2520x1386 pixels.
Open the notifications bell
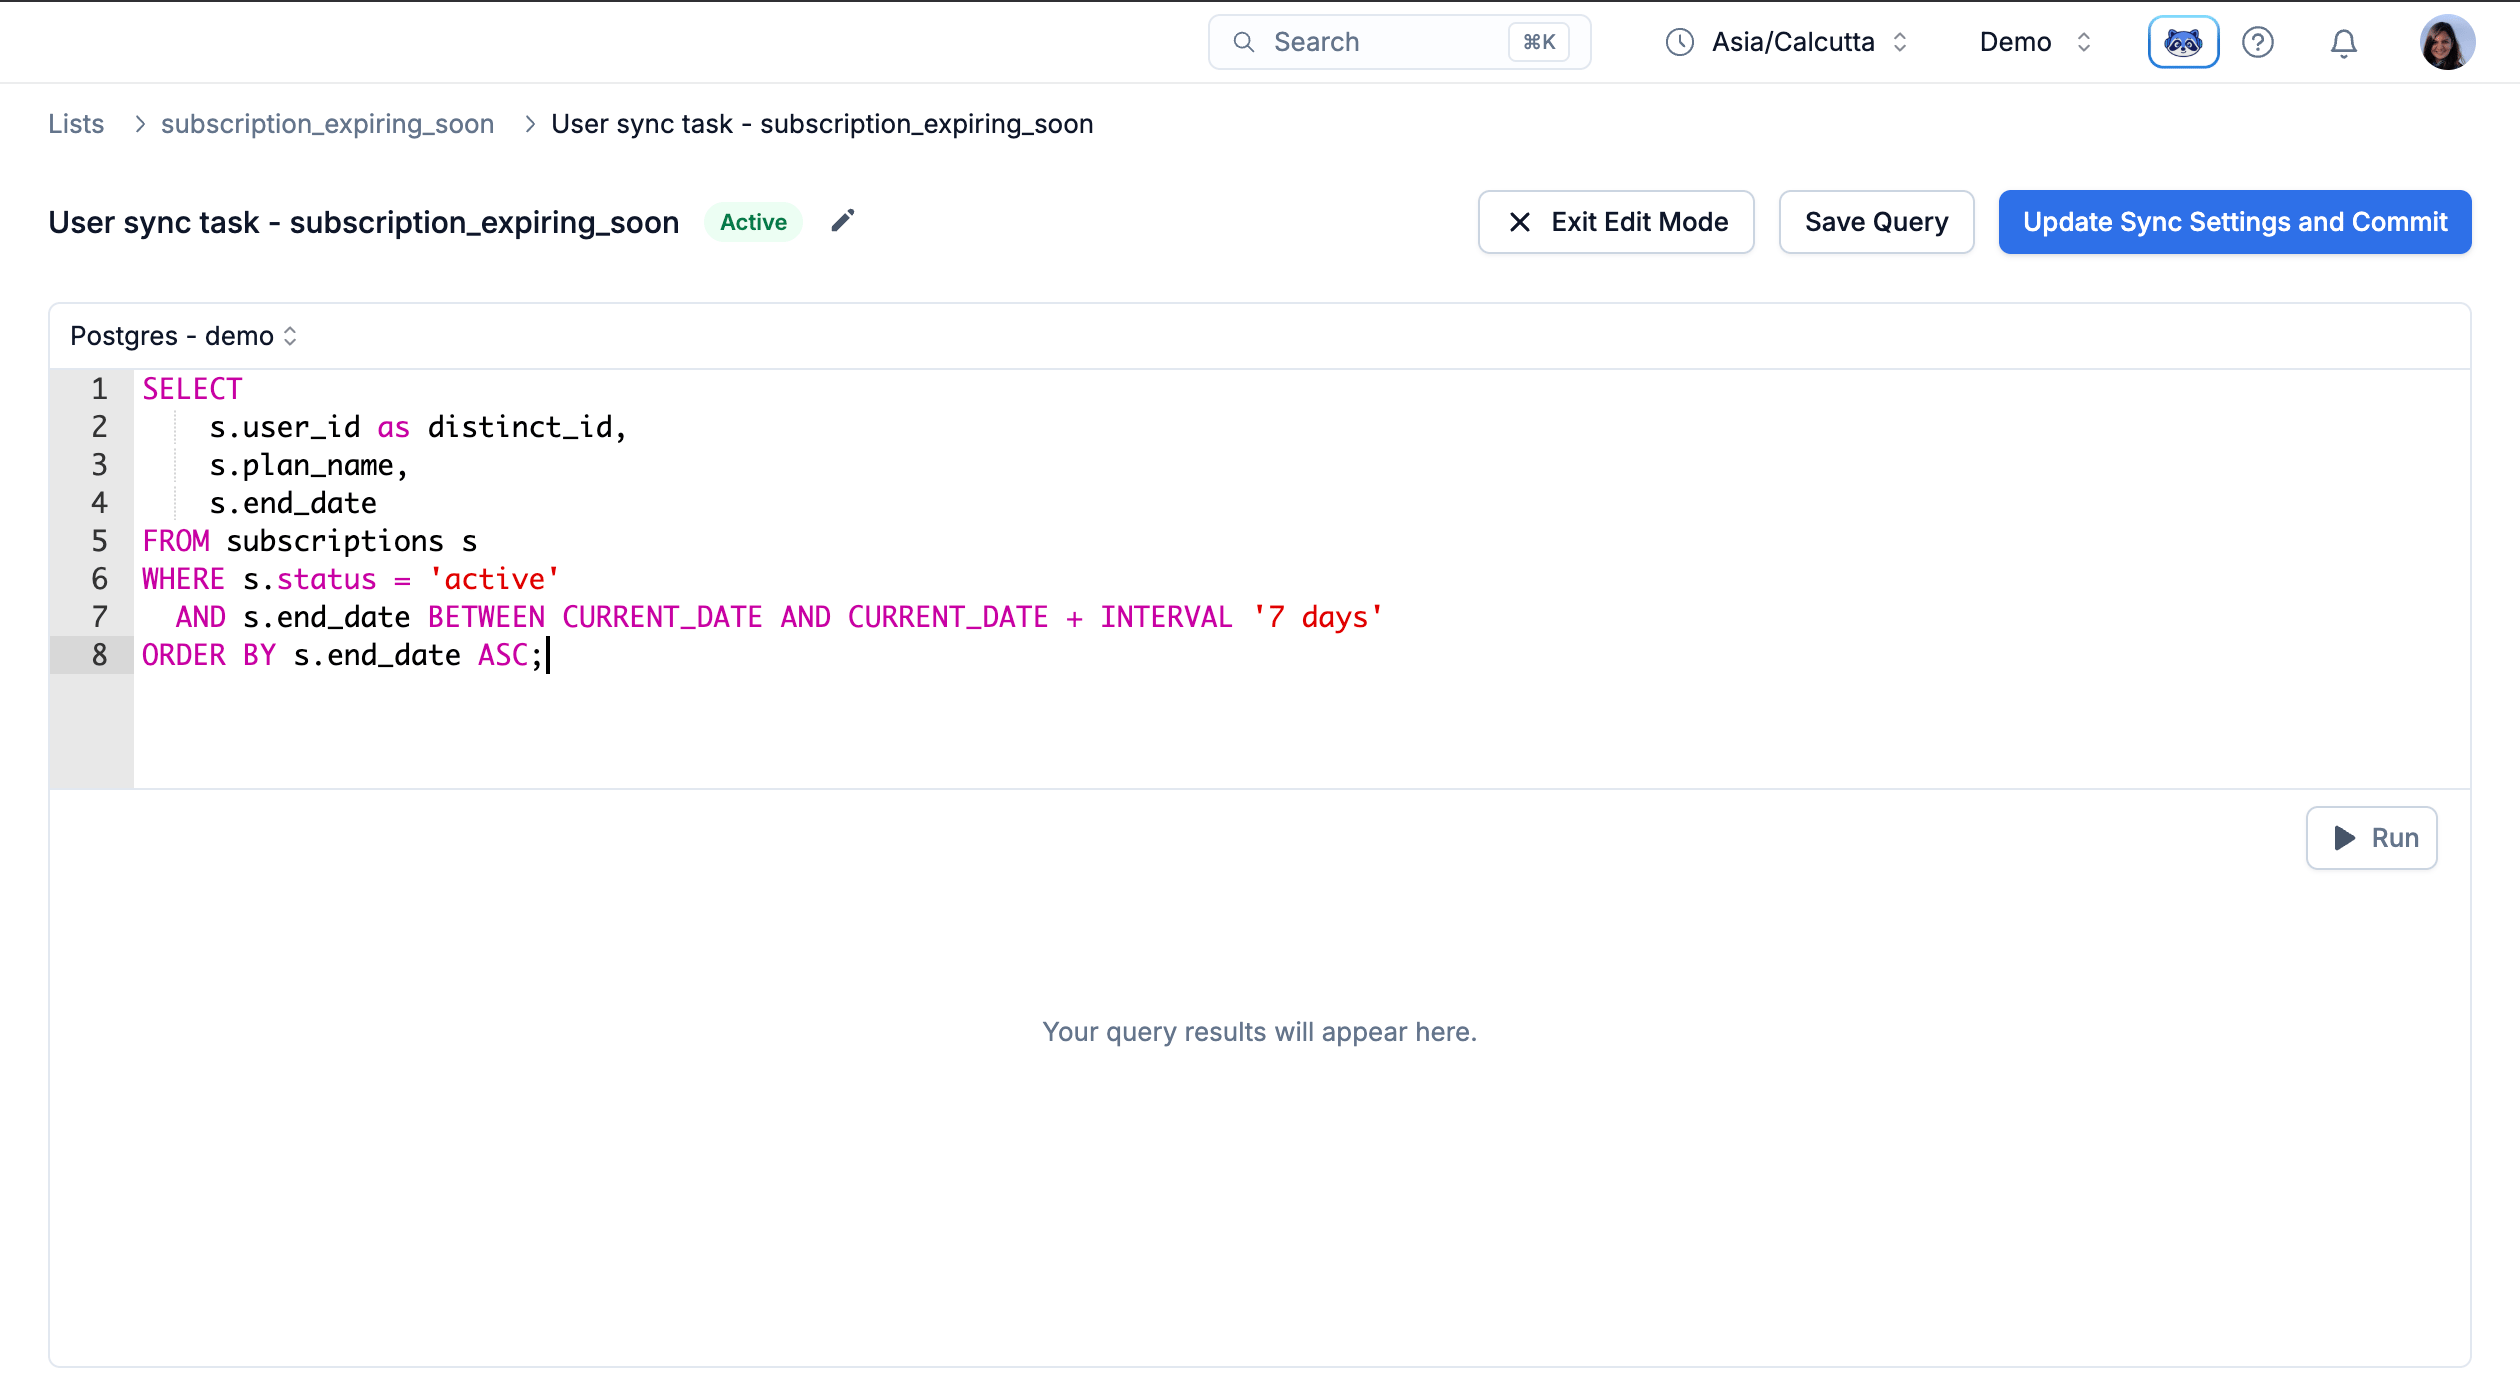click(x=2344, y=42)
